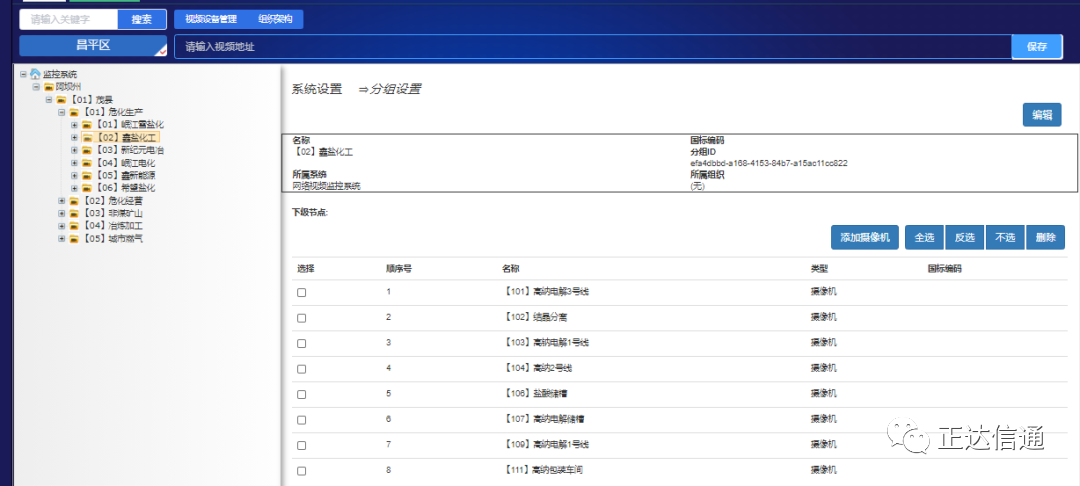Image resolution: width=1080 pixels, height=486 pixels.
Task: Click folder icon of 【05】城市燃气
Action: (74, 239)
